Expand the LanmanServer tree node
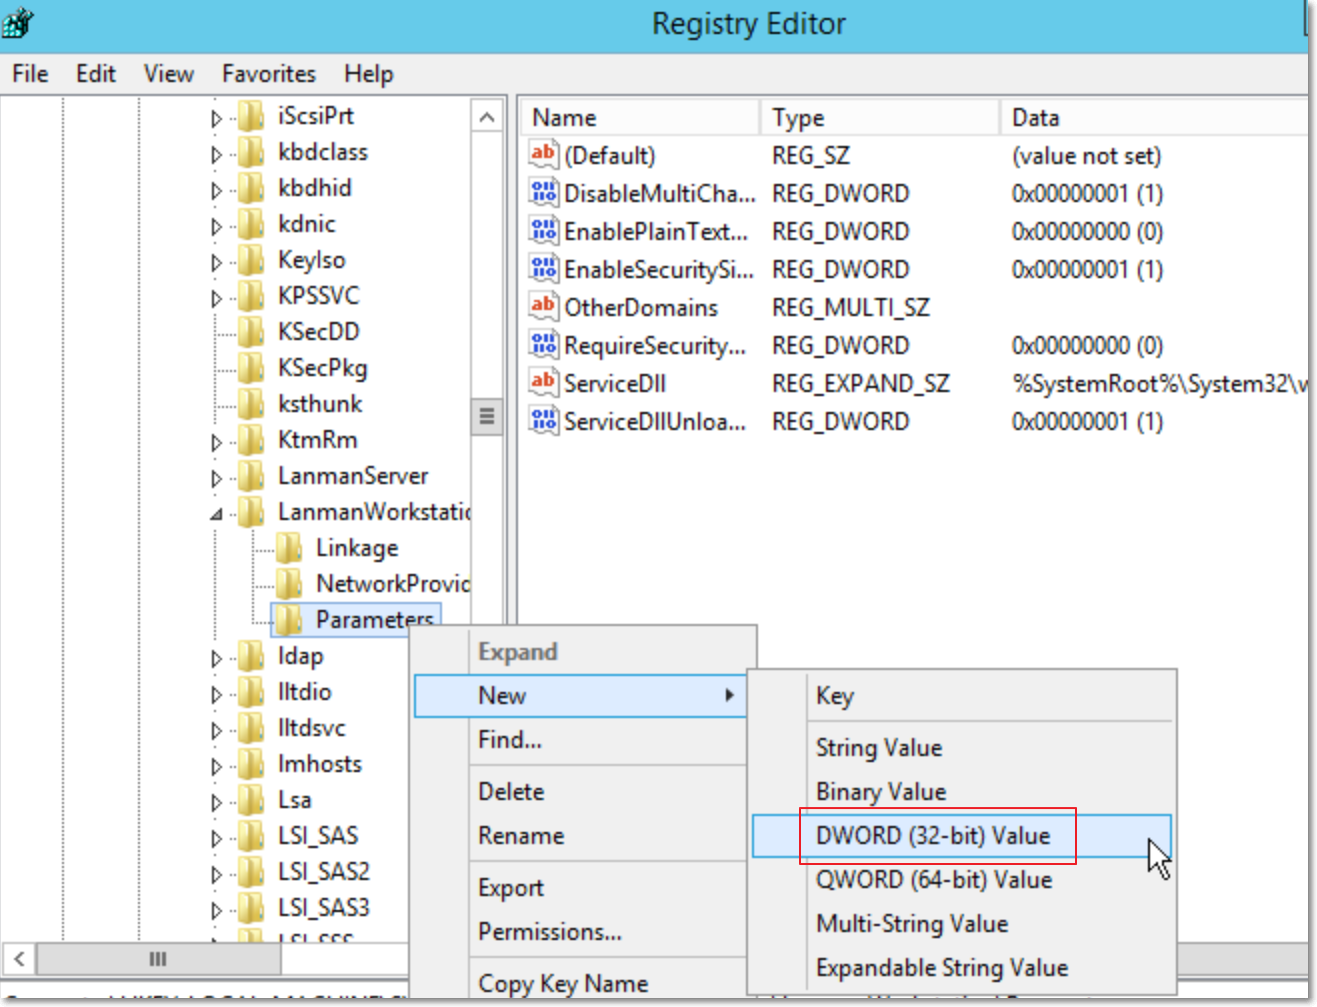 click(216, 478)
